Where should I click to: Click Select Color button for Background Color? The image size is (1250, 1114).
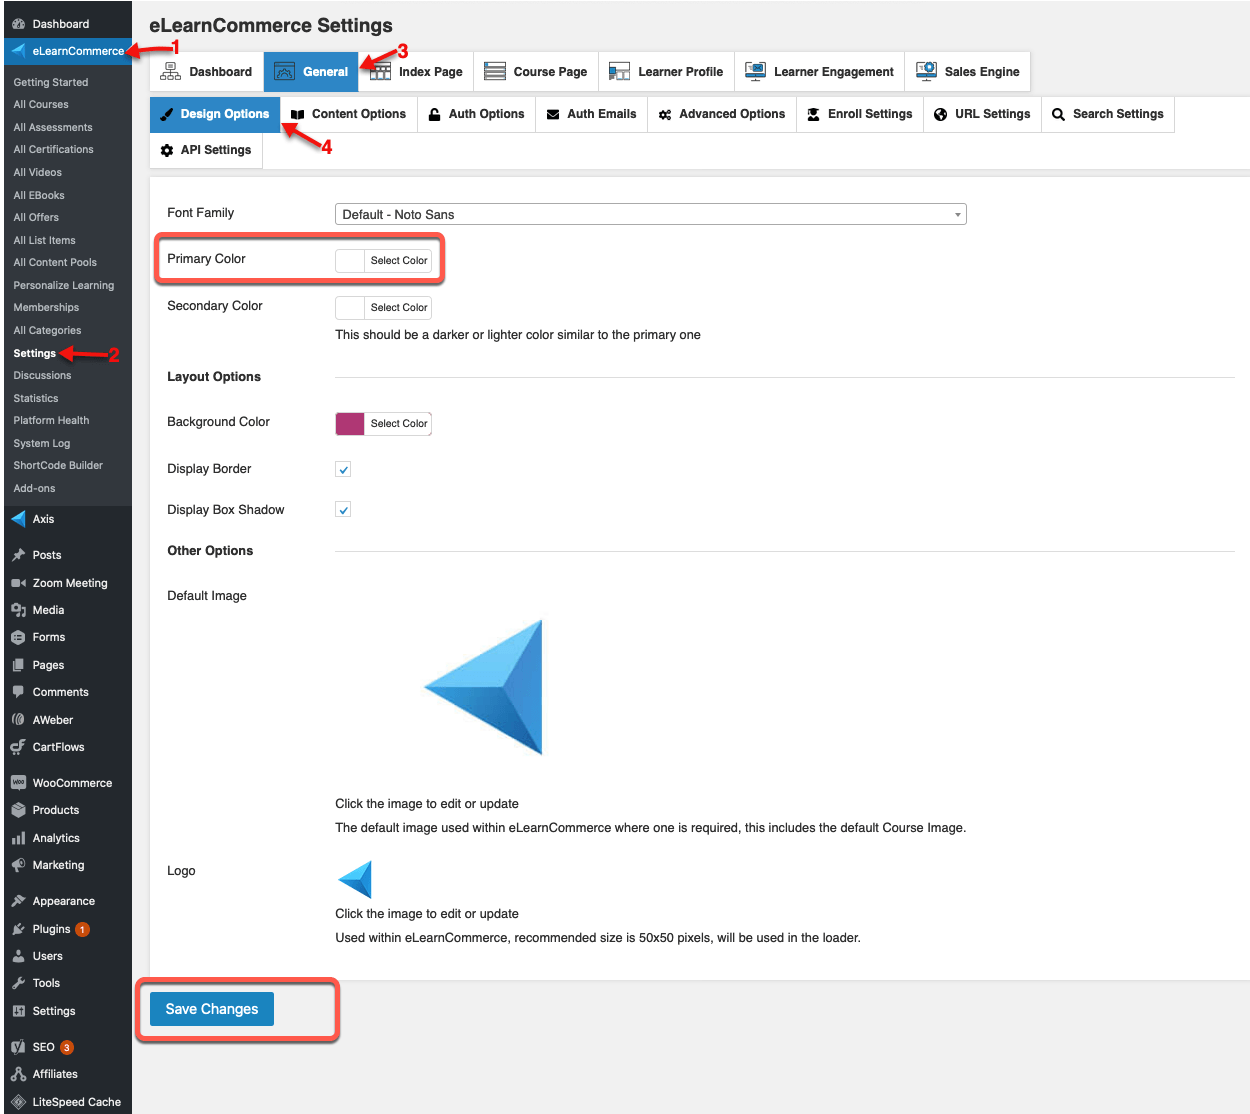(x=399, y=423)
